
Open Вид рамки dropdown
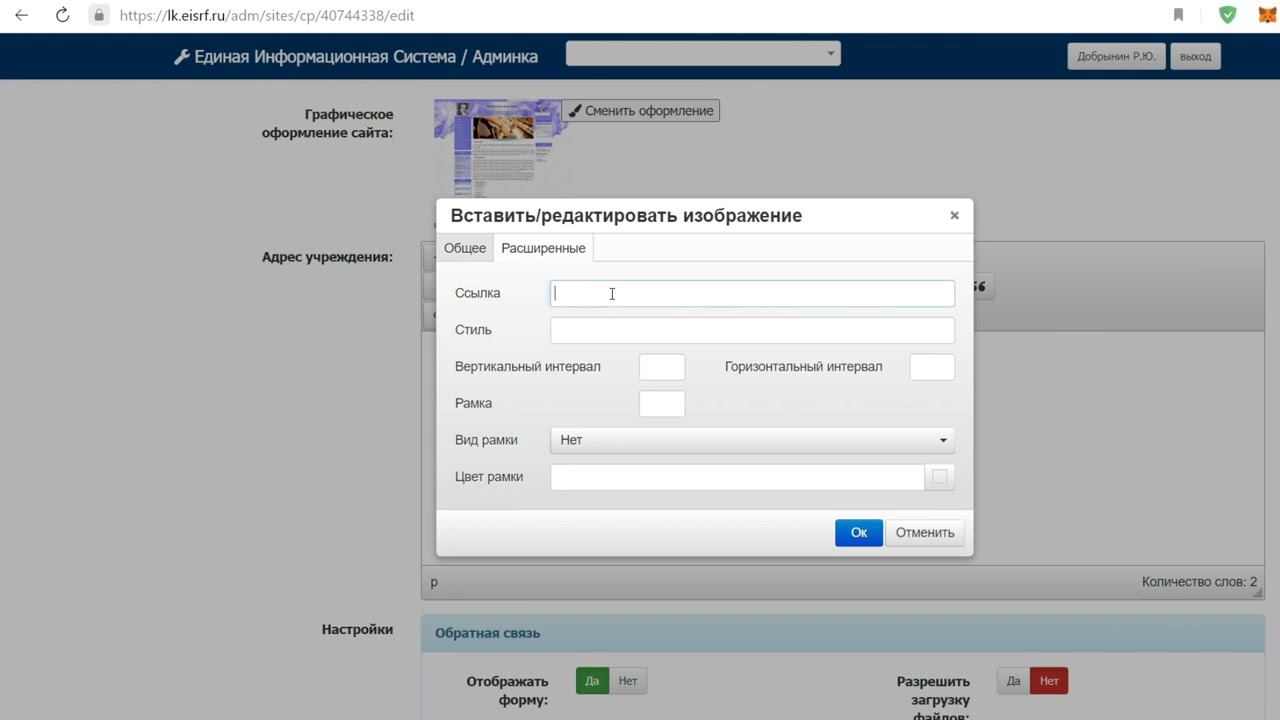click(x=752, y=440)
